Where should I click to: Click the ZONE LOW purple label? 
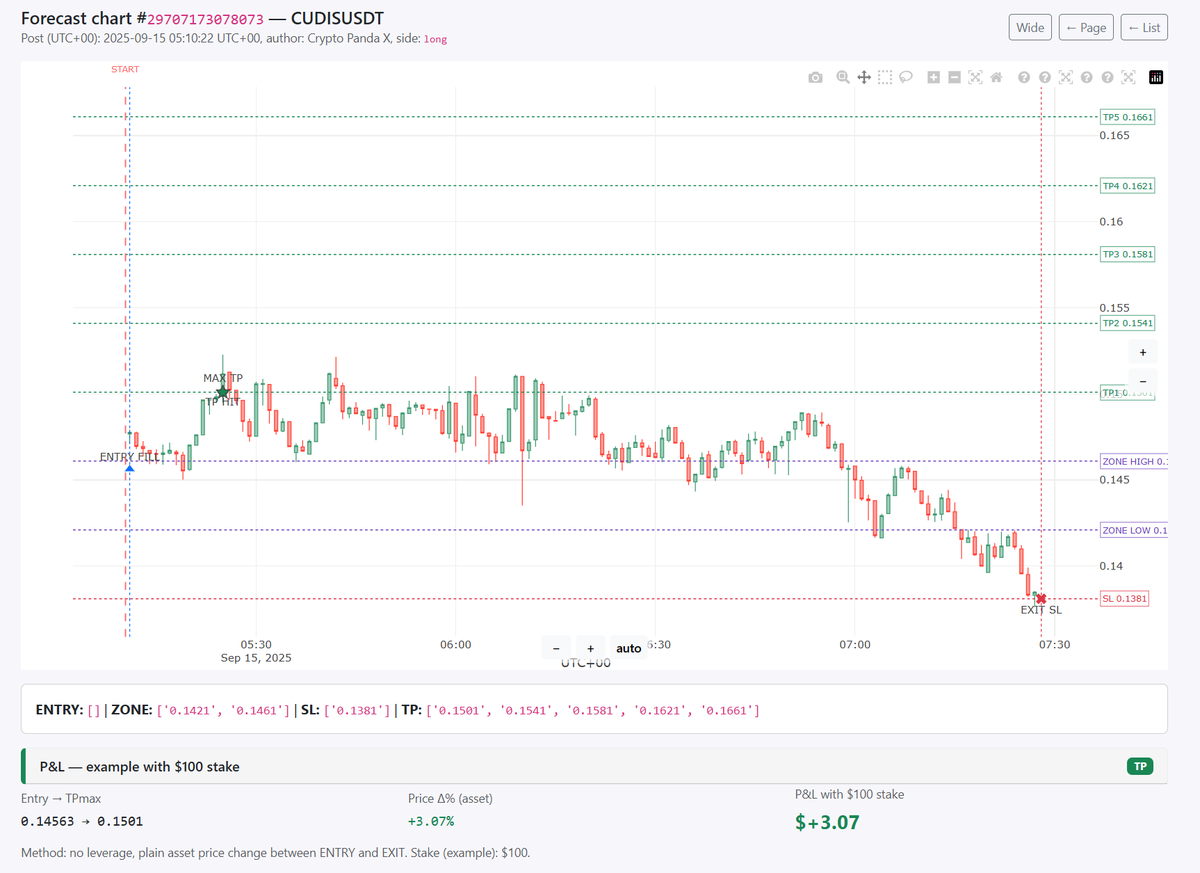click(x=1133, y=530)
